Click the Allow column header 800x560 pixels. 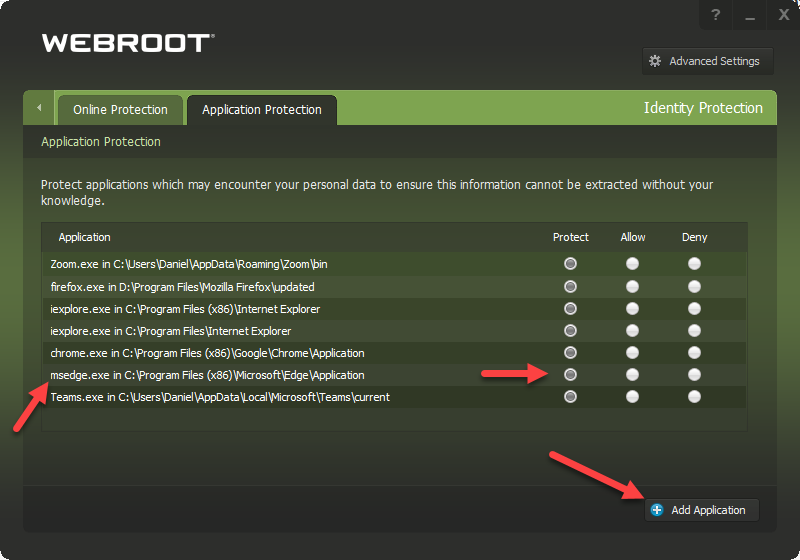click(x=633, y=237)
